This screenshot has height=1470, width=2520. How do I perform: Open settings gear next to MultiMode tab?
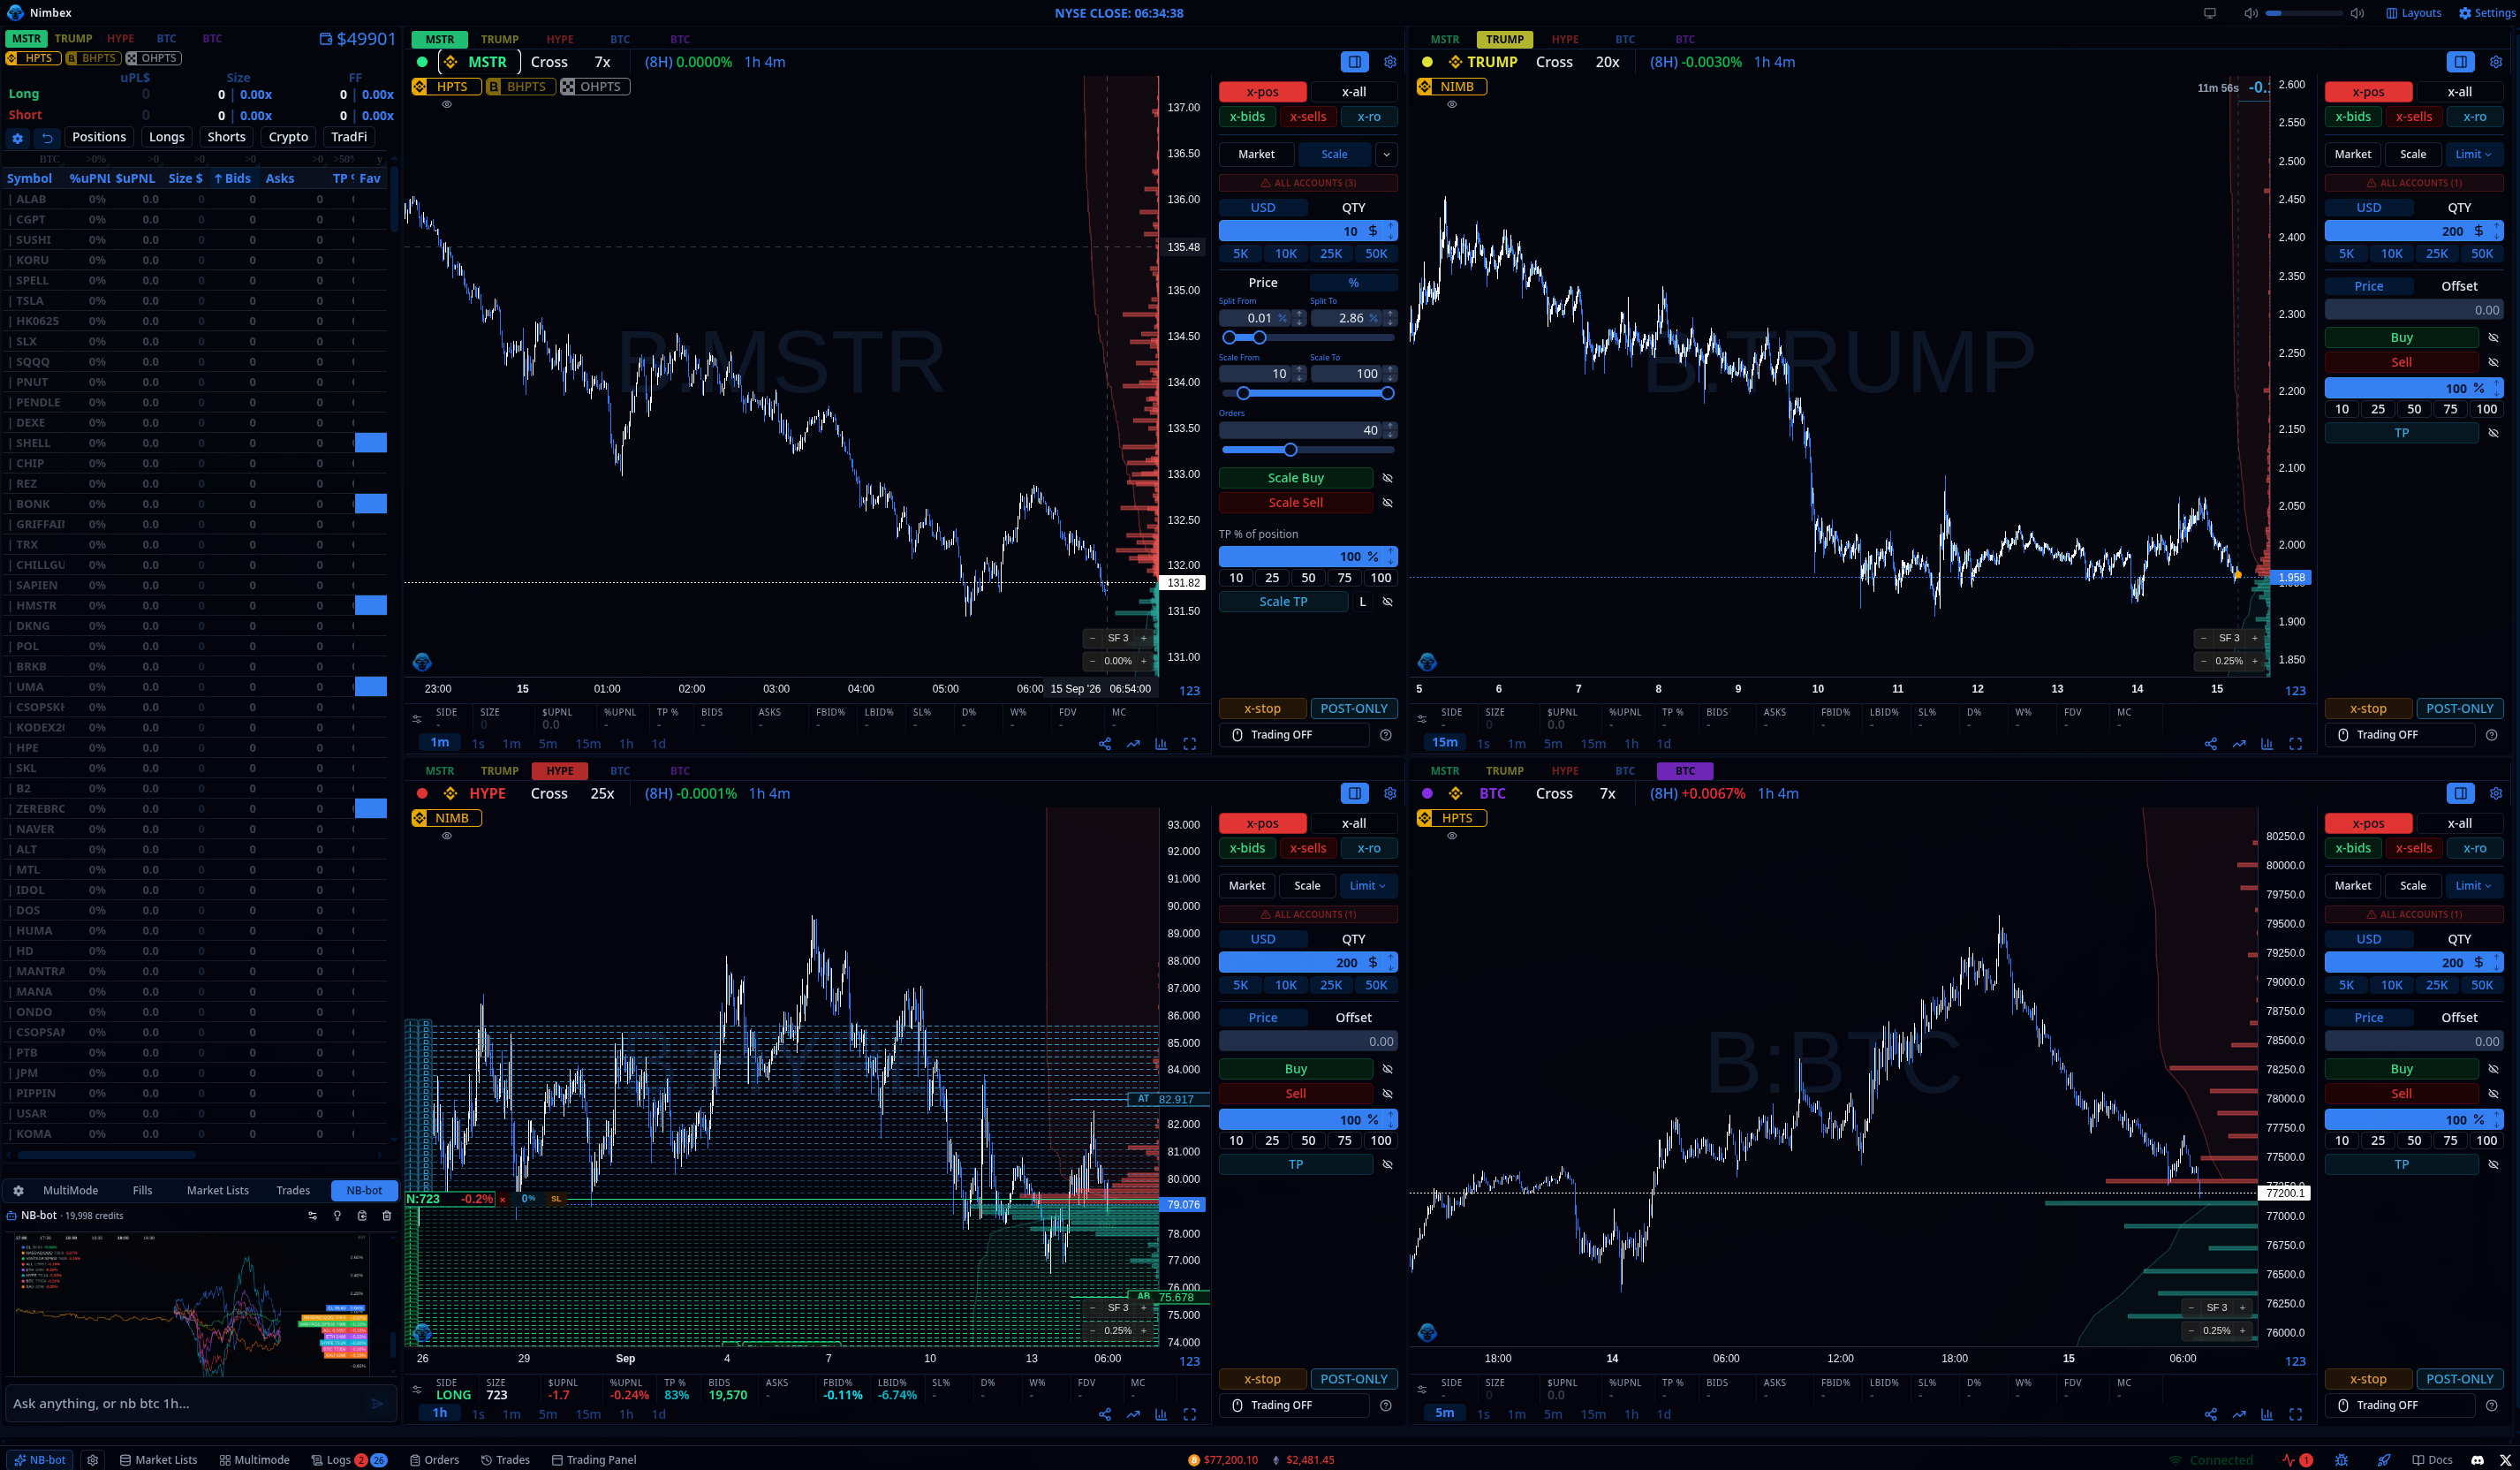(18, 1191)
